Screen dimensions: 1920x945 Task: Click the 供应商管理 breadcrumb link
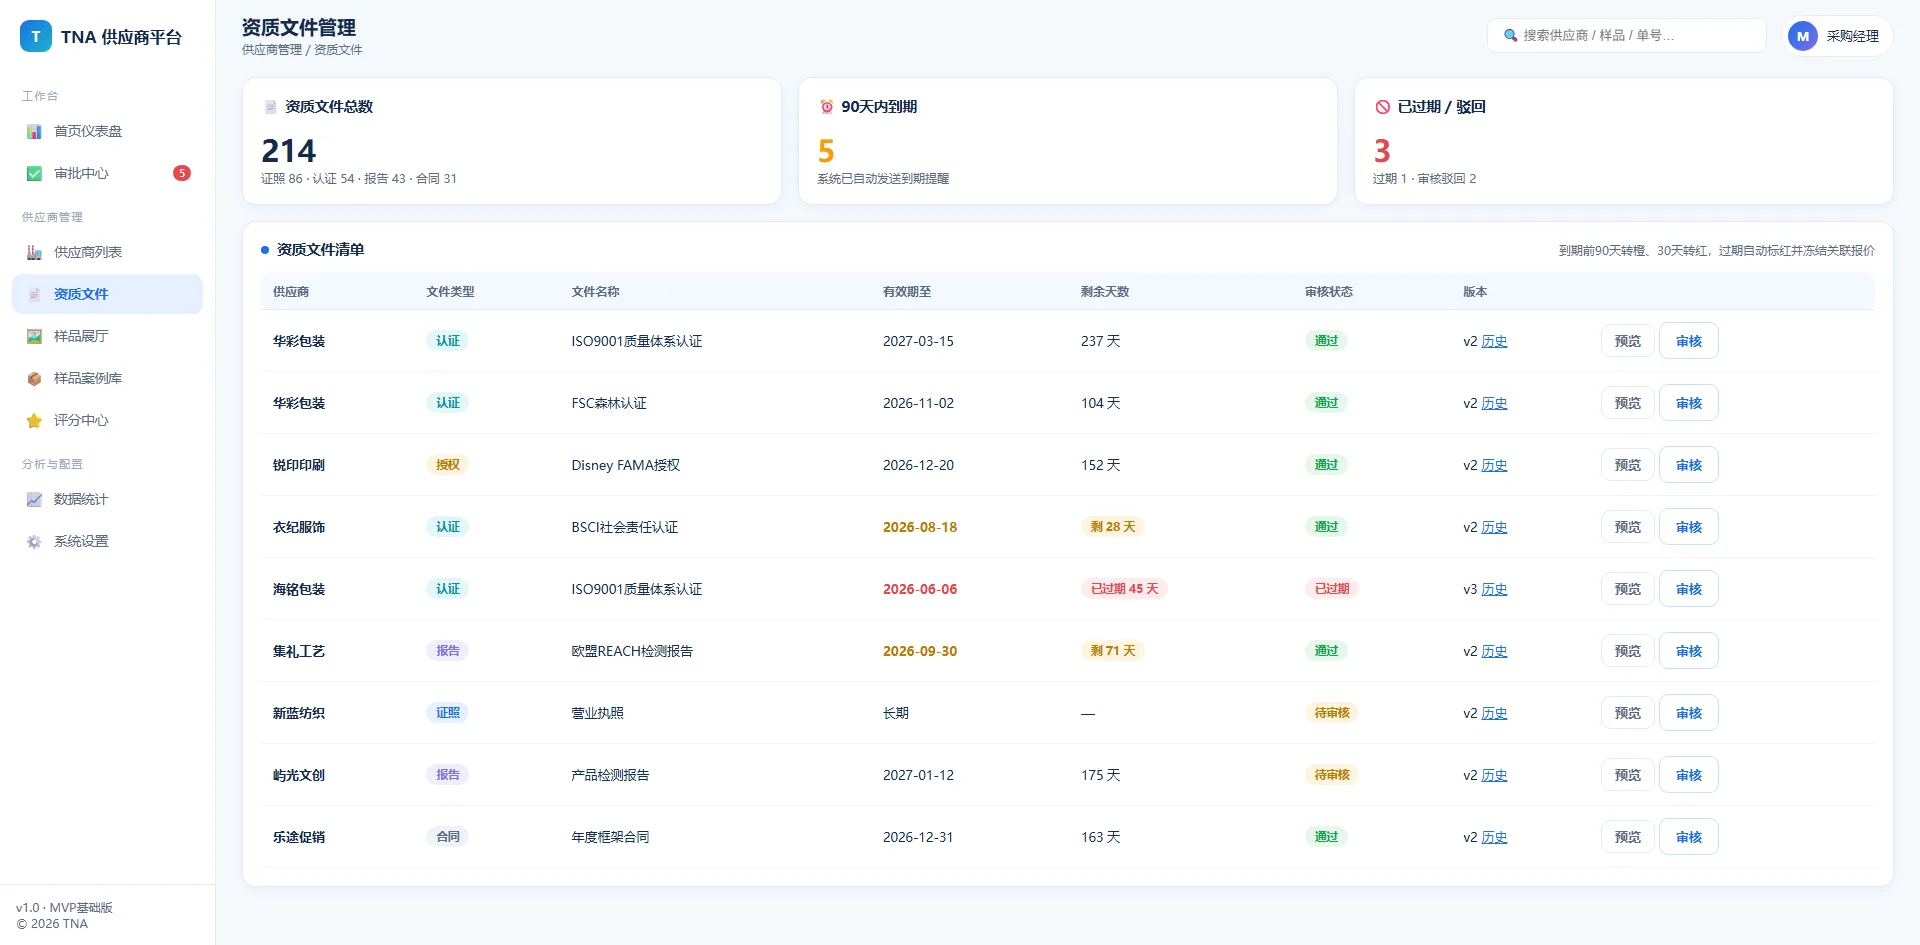click(x=271, y=50)
